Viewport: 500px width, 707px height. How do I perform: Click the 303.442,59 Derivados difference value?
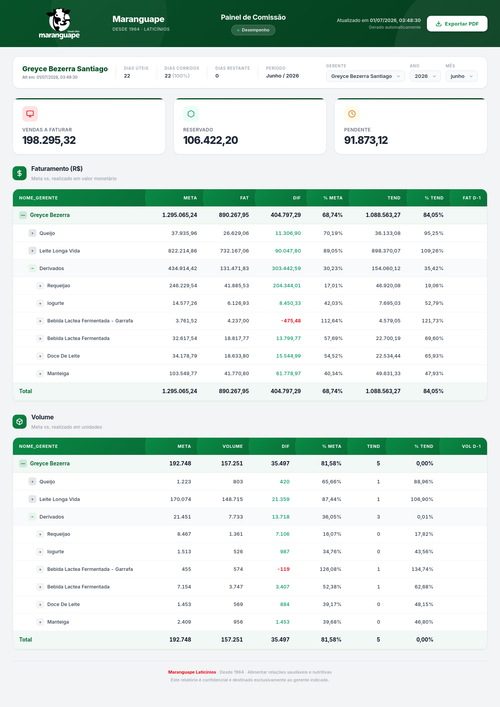[x=286, y=268]
